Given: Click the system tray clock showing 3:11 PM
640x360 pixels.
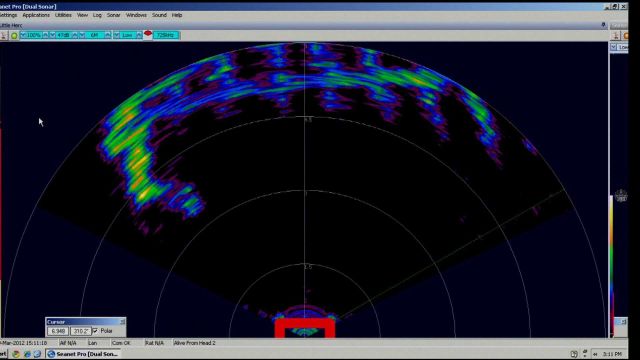Looking at the screenshot, I should click(x=613, y=354).
